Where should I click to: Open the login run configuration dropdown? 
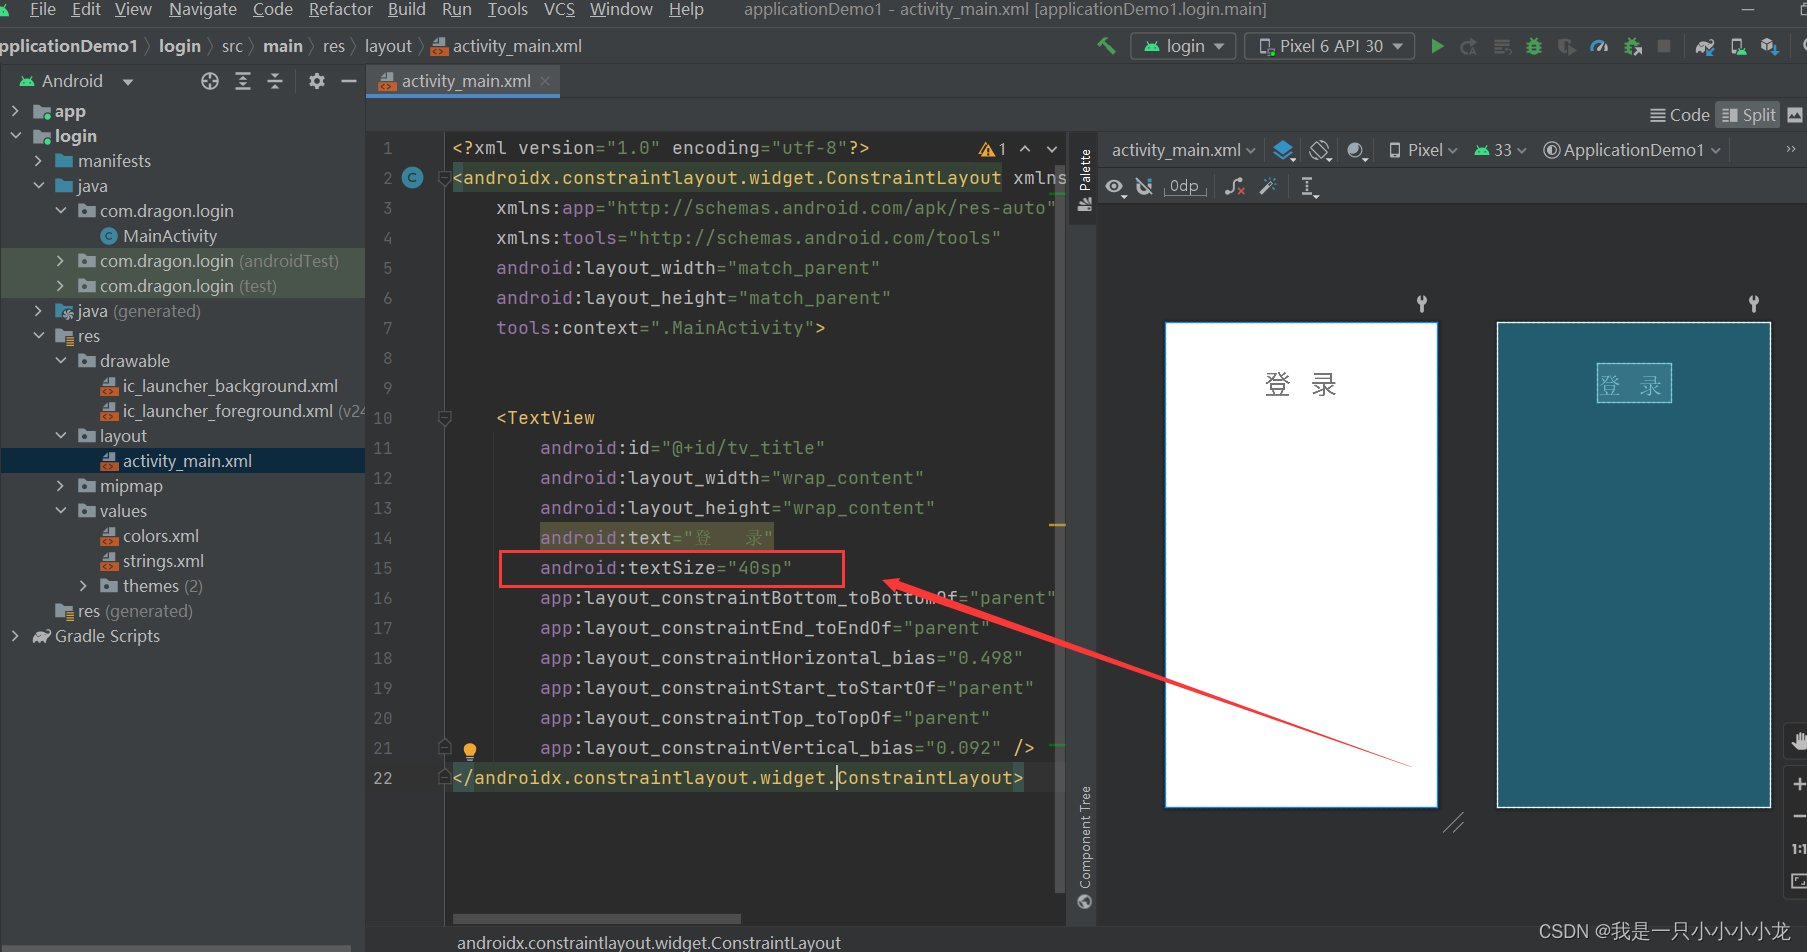(1184, 46)
